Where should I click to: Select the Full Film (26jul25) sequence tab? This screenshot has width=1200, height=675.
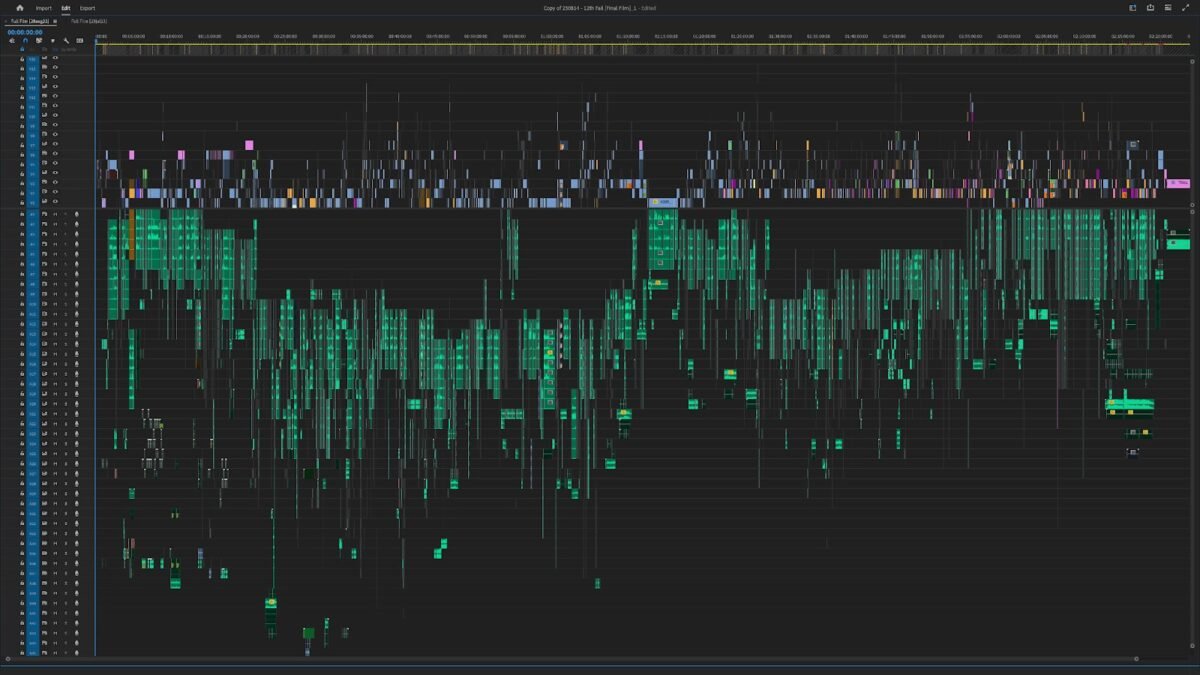coord(89,21)
